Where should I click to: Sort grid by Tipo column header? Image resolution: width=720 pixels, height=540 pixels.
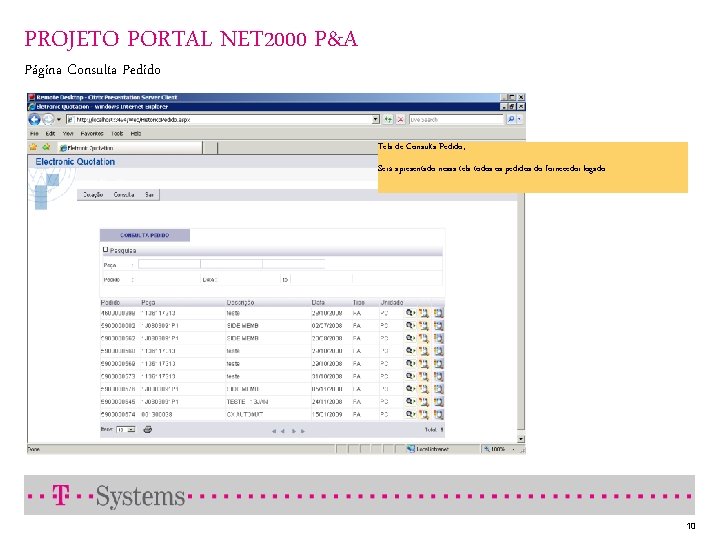[x=359, y=303]
